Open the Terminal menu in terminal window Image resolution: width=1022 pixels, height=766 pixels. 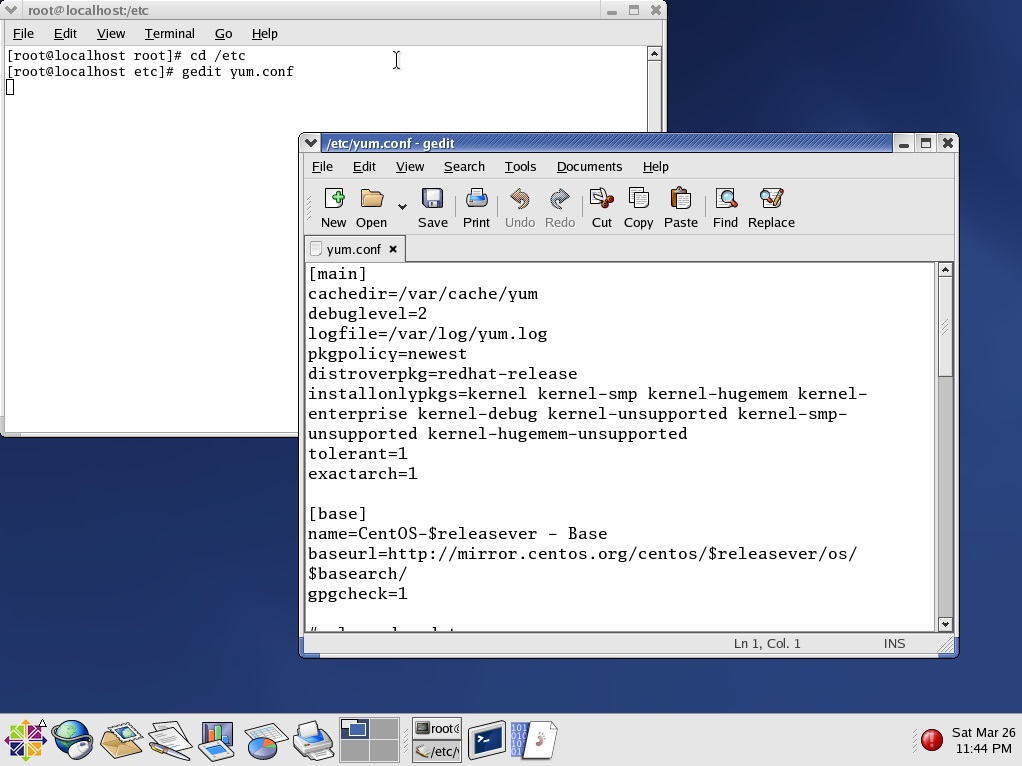[169, 33]
